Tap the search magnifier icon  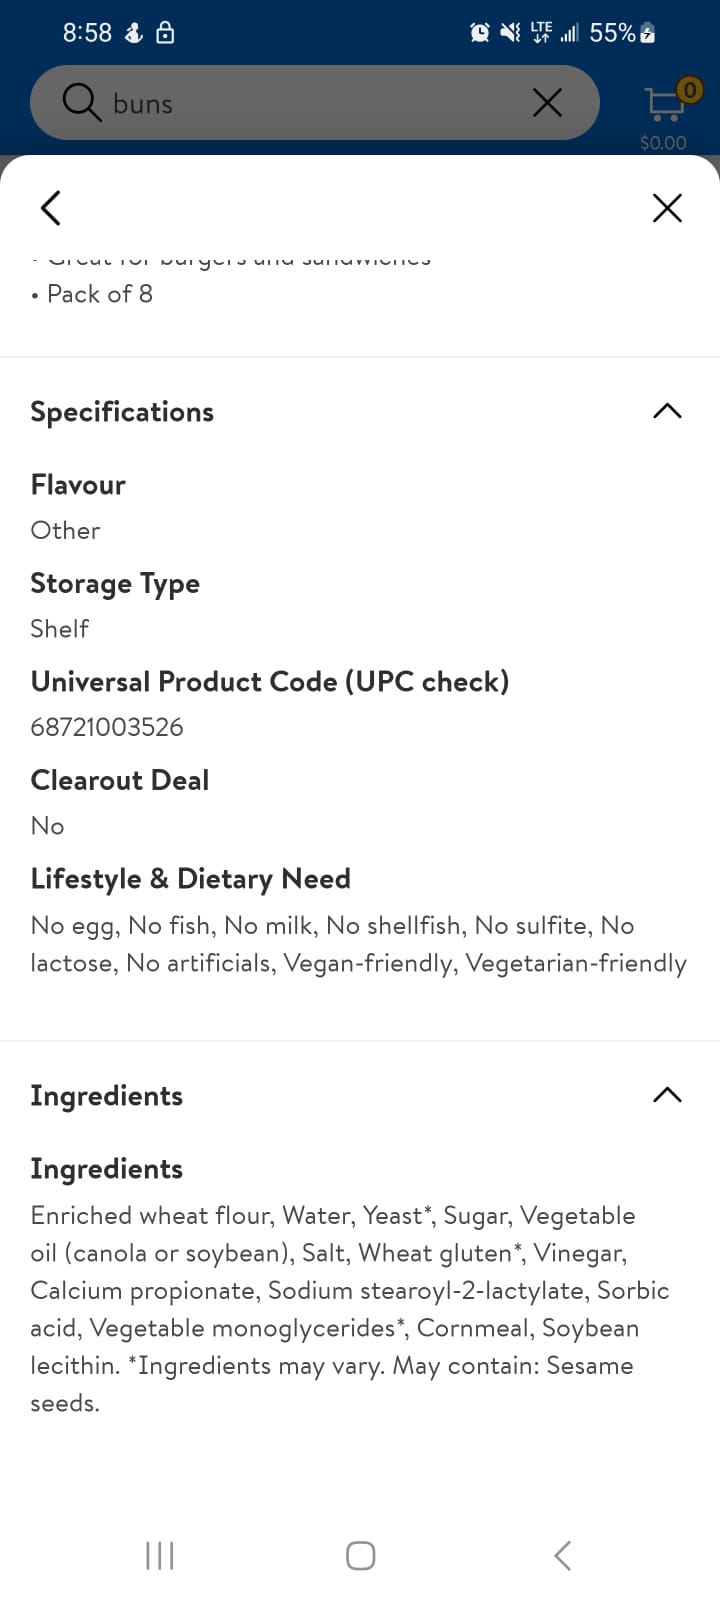click(81, 102)
